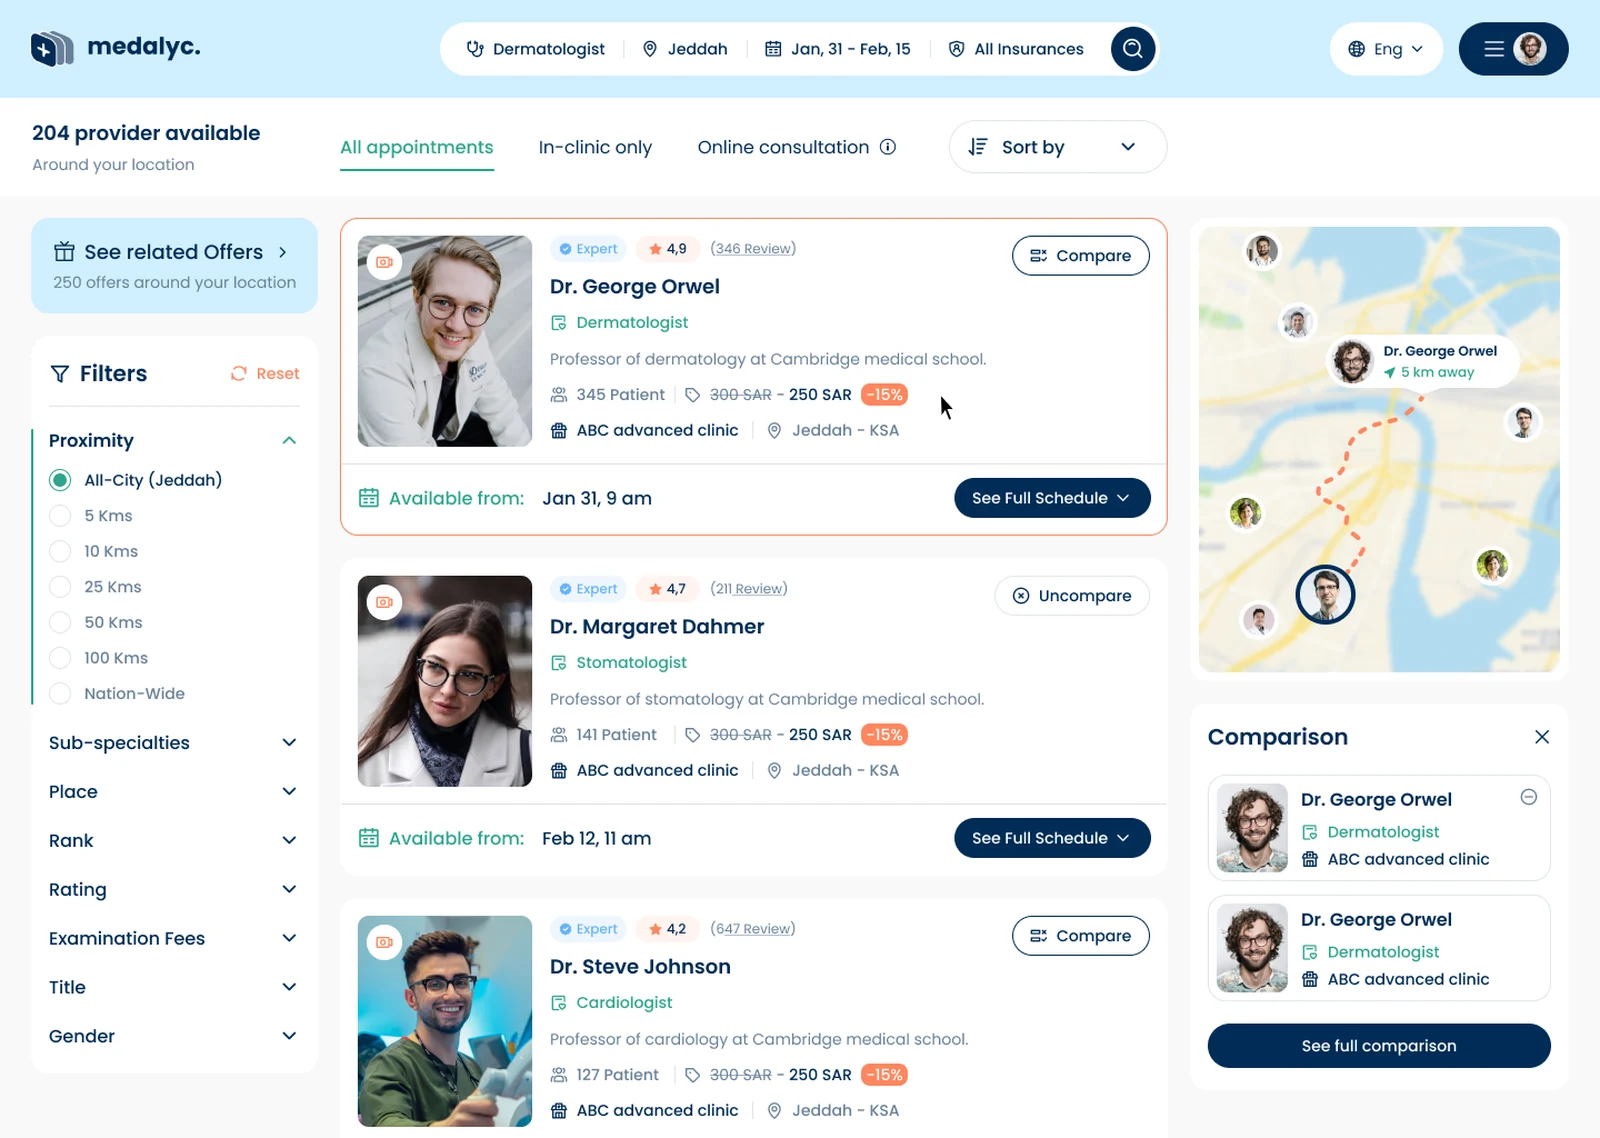Click the info icon beside Online consultation
The width and height of the screenshot is (1600, 1138).
[x=888, y=147]
